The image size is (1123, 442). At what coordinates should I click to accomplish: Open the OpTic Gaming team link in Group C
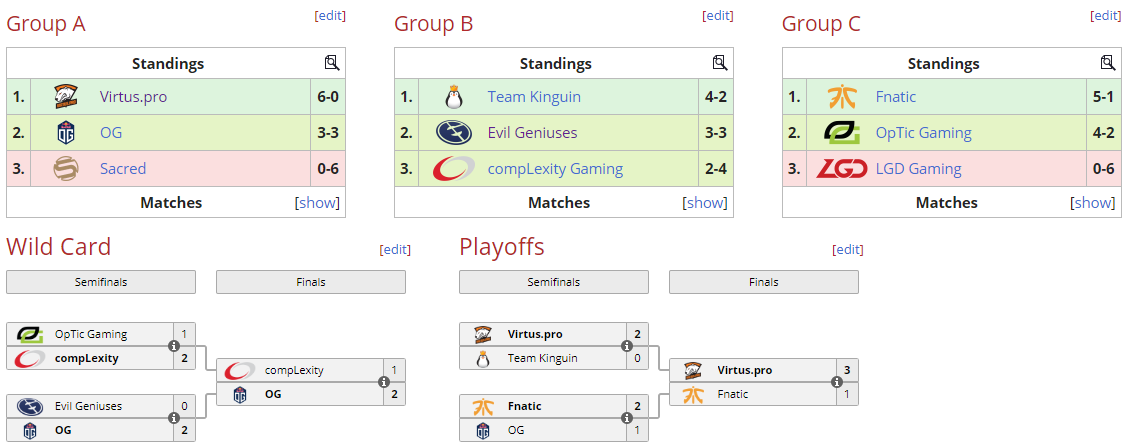923,133
